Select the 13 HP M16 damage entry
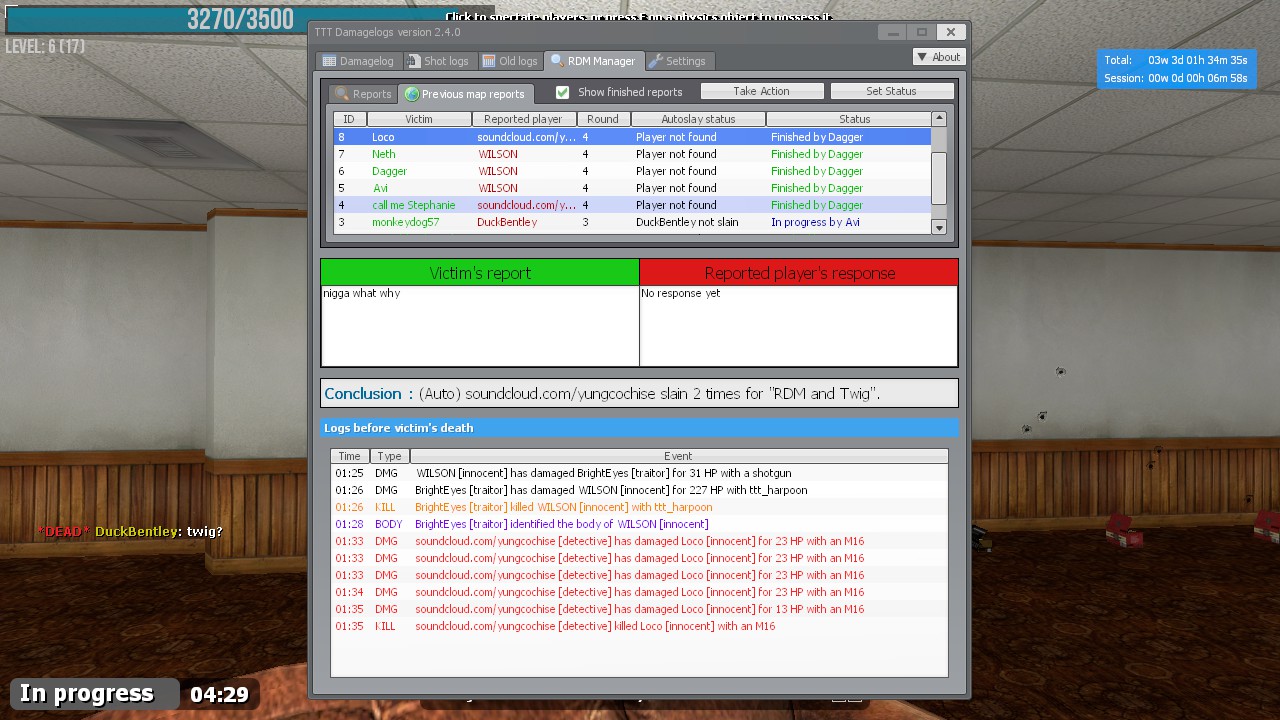The width and height of the screenshot is (1280, 720). (639, 609)
